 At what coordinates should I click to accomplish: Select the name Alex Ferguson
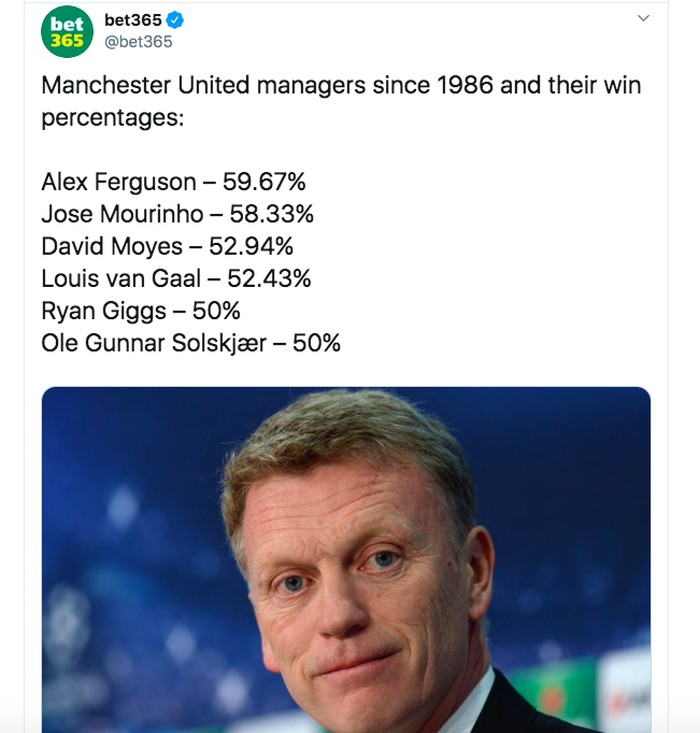[119, 182]
